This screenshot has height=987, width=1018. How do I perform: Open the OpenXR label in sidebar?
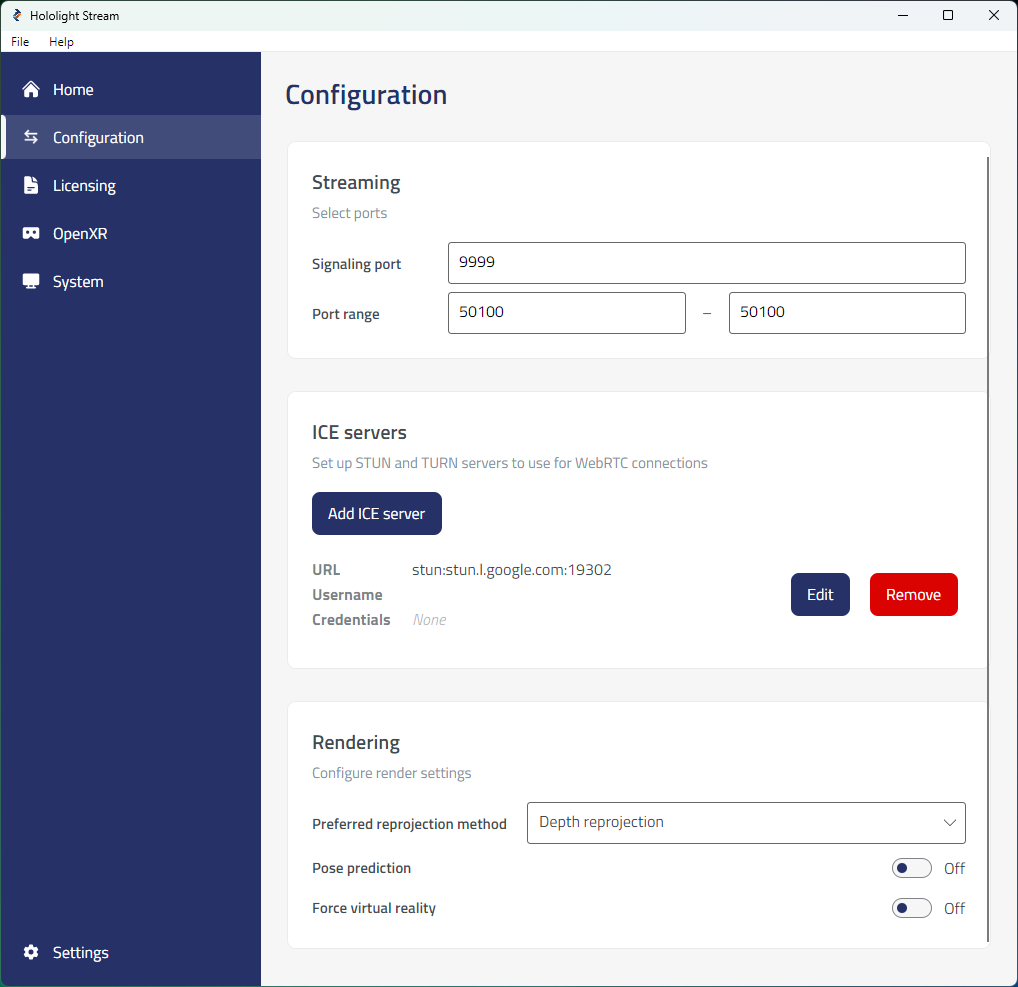click(80, 234)
